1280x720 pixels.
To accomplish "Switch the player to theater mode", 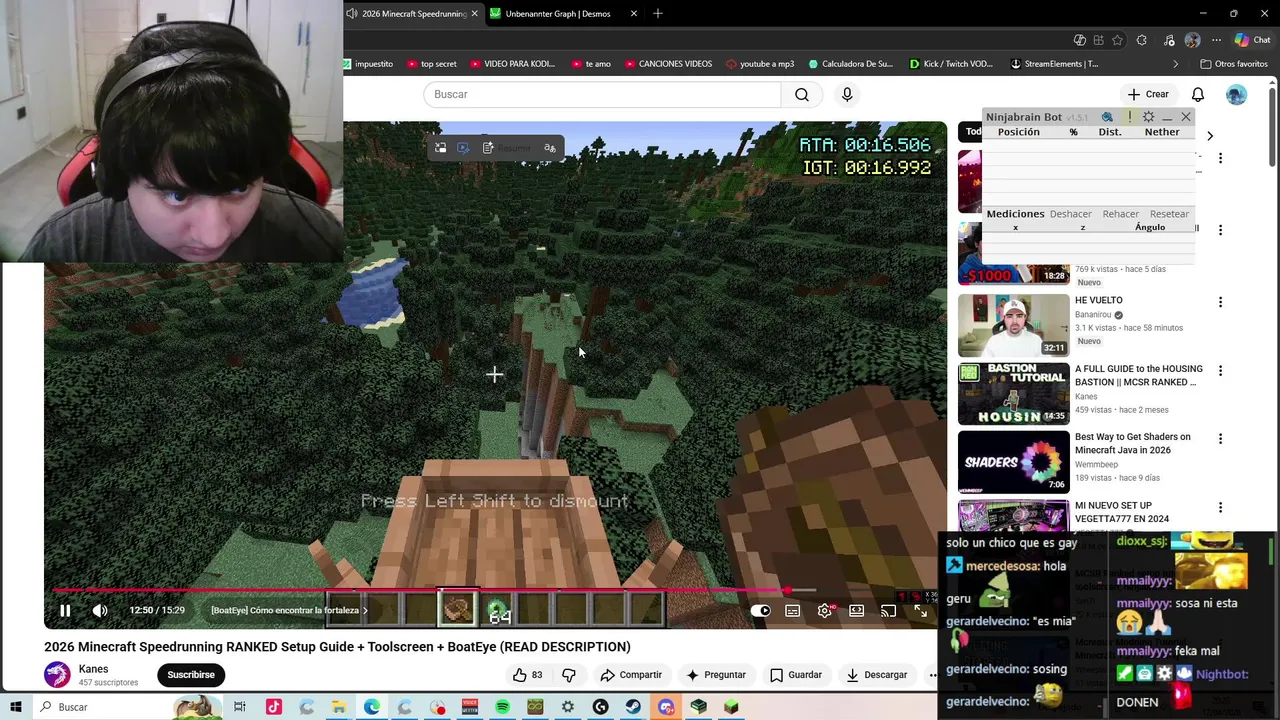I will point(857,610).
